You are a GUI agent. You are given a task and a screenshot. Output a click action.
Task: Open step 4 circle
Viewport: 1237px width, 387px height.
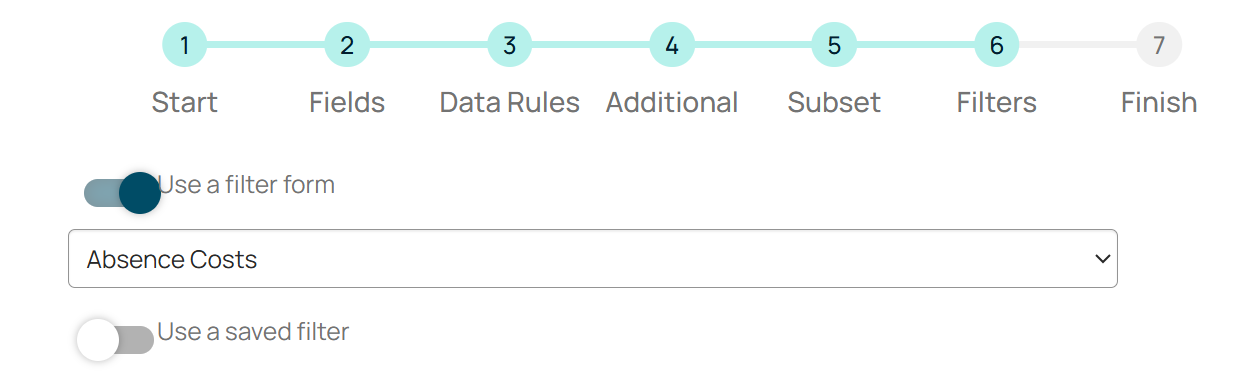point(672,45)
